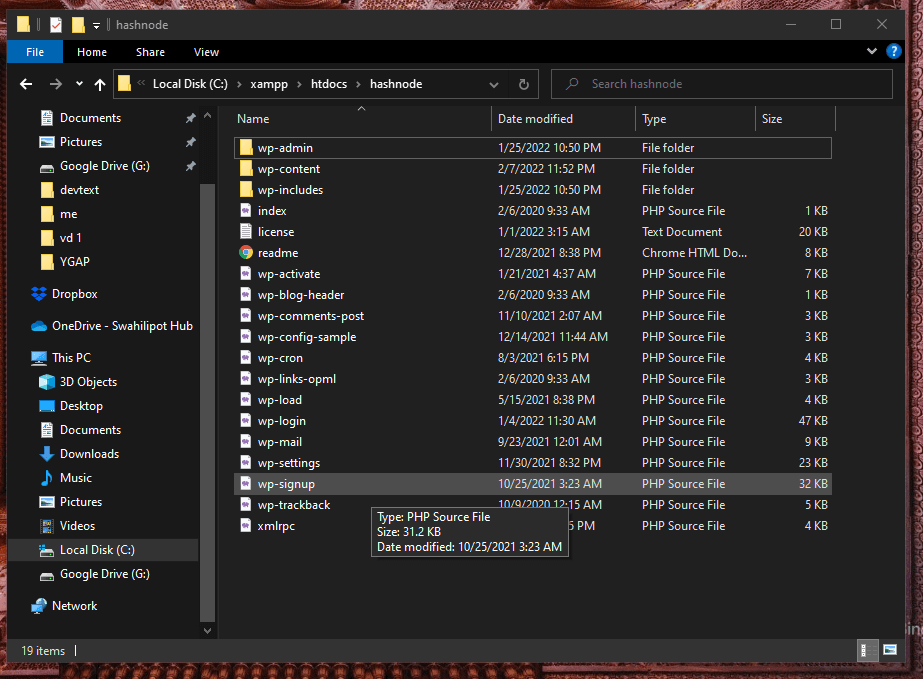Click This PC in navigation pane
This screenshot has height=679, width=923.
pos(71,358)
